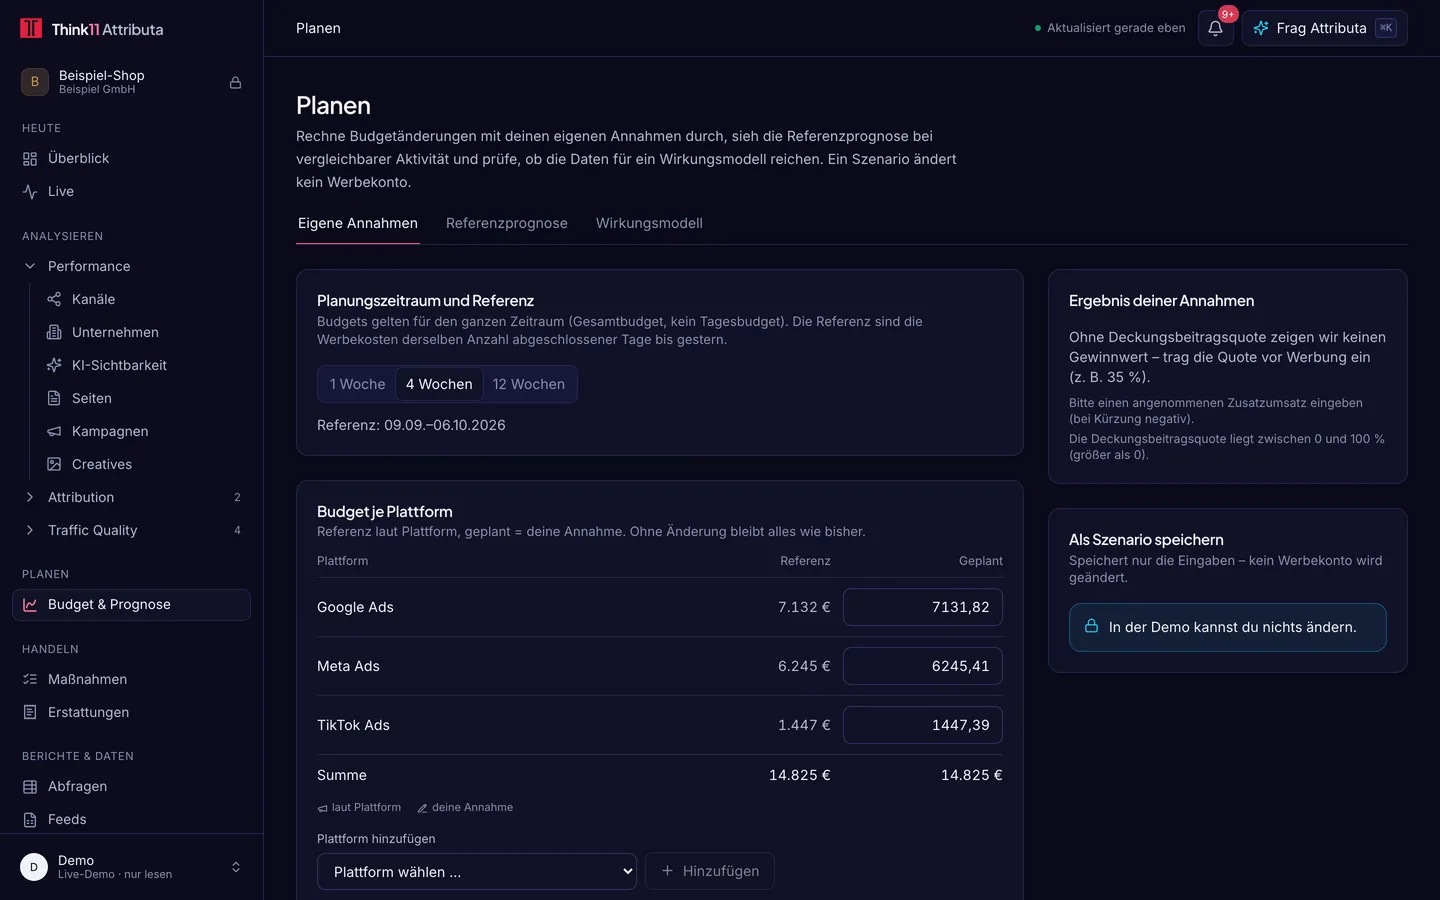Click the Maßnahmen checklist icon
The image size is (1440, 900).
click(x=30, y=679)
